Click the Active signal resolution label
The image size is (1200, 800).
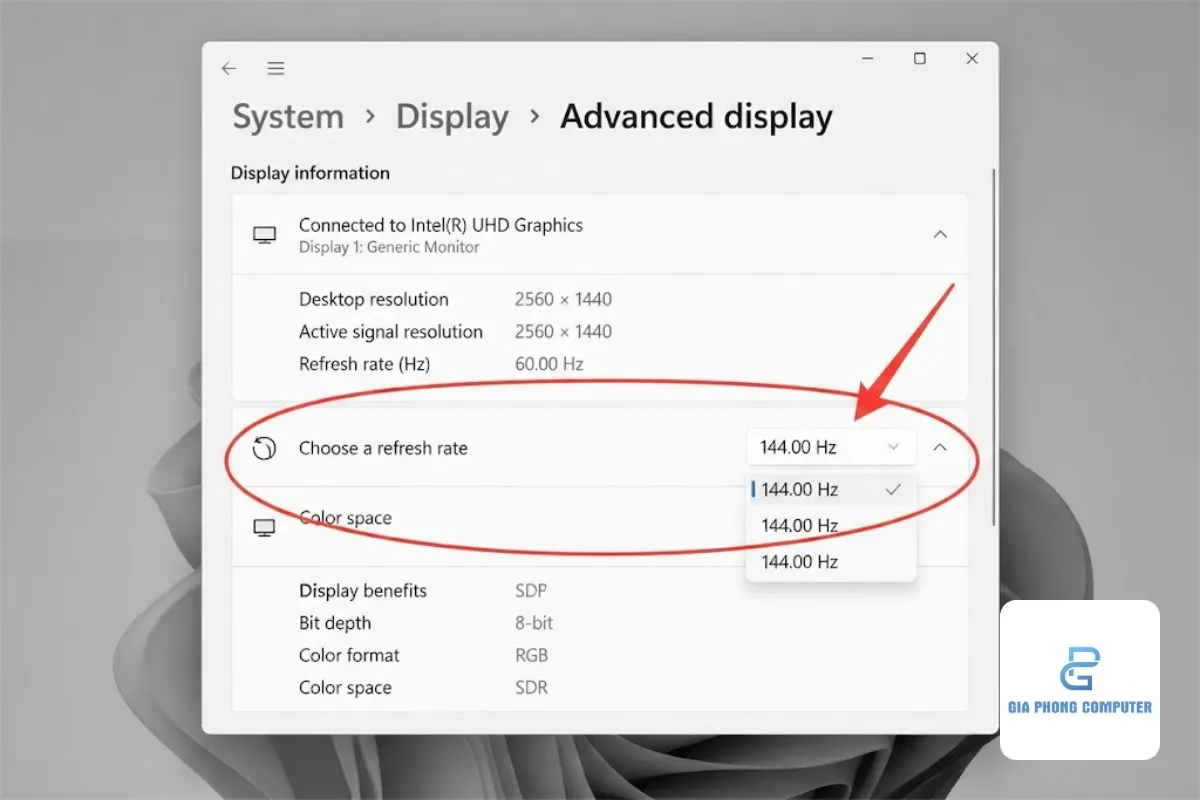coord(391,331)
